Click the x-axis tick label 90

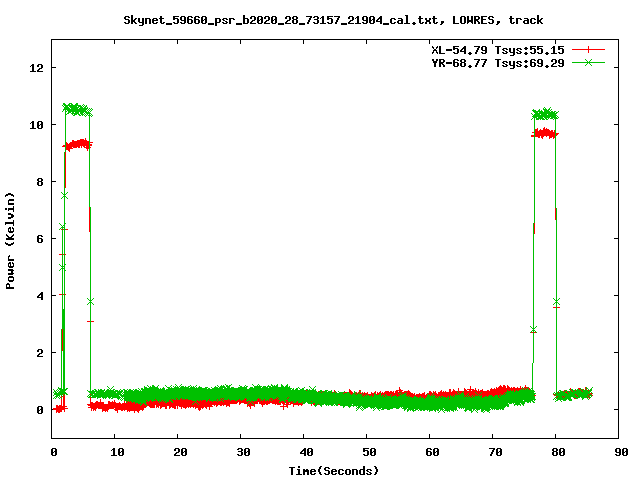click(621, 452)
